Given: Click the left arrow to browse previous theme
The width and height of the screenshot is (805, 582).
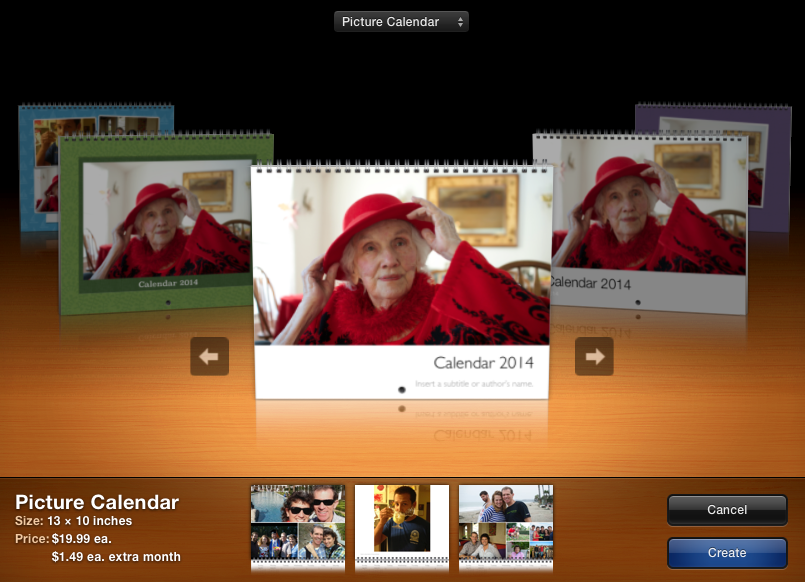Looking at the screenshot, I should [210, 357].
